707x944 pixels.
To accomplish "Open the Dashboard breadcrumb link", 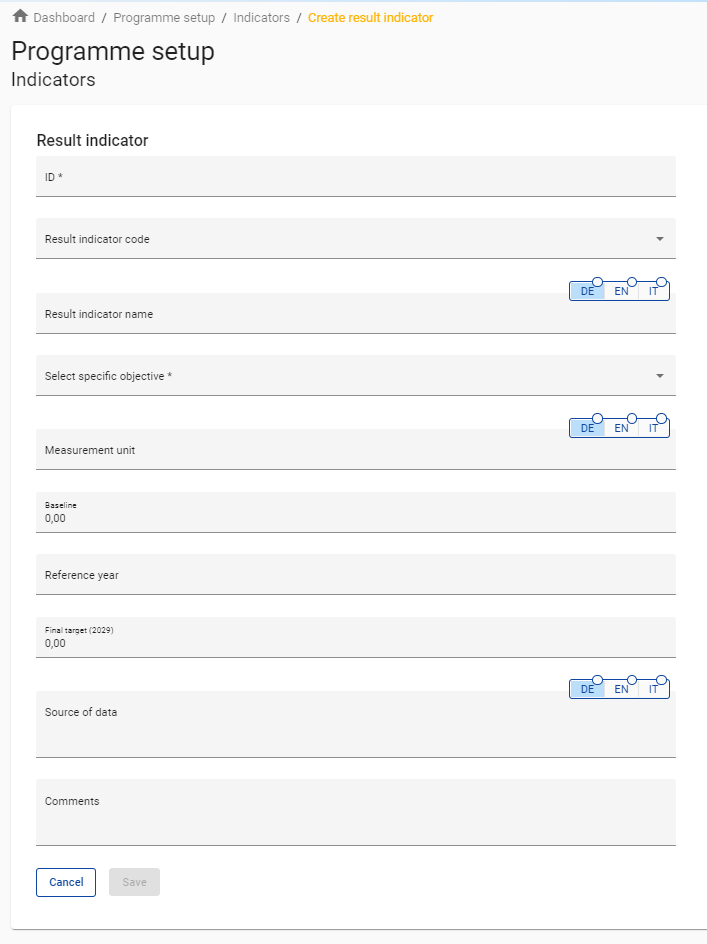I will pyautogui.click(x=64, y=18).
